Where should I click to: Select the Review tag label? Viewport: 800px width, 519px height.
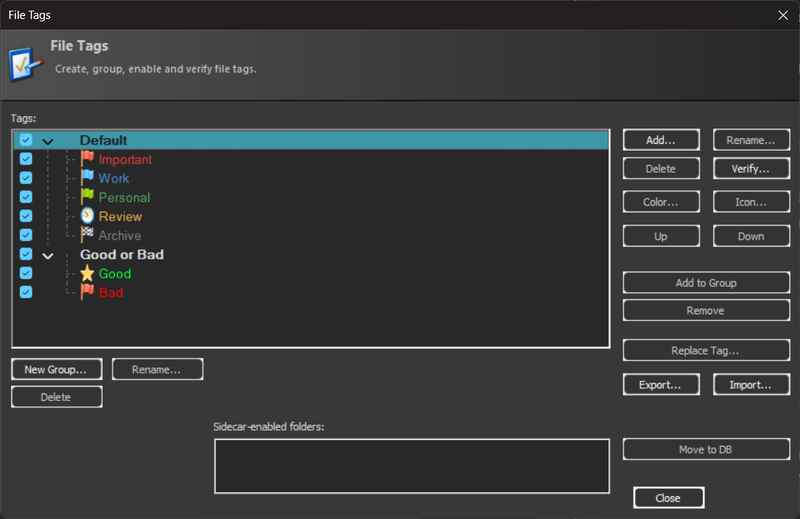click(120, 216)
